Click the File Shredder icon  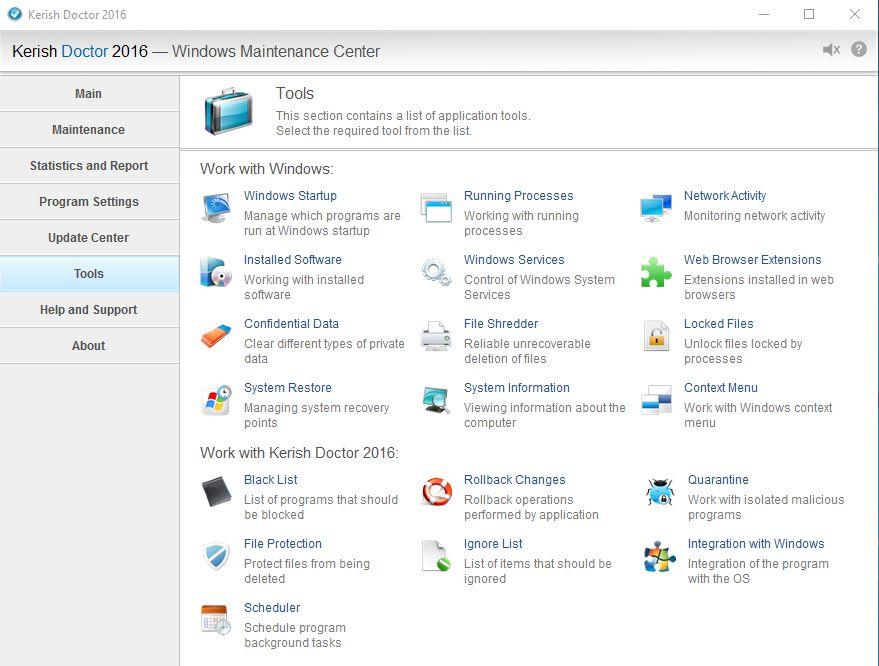(x=436, y=336)
